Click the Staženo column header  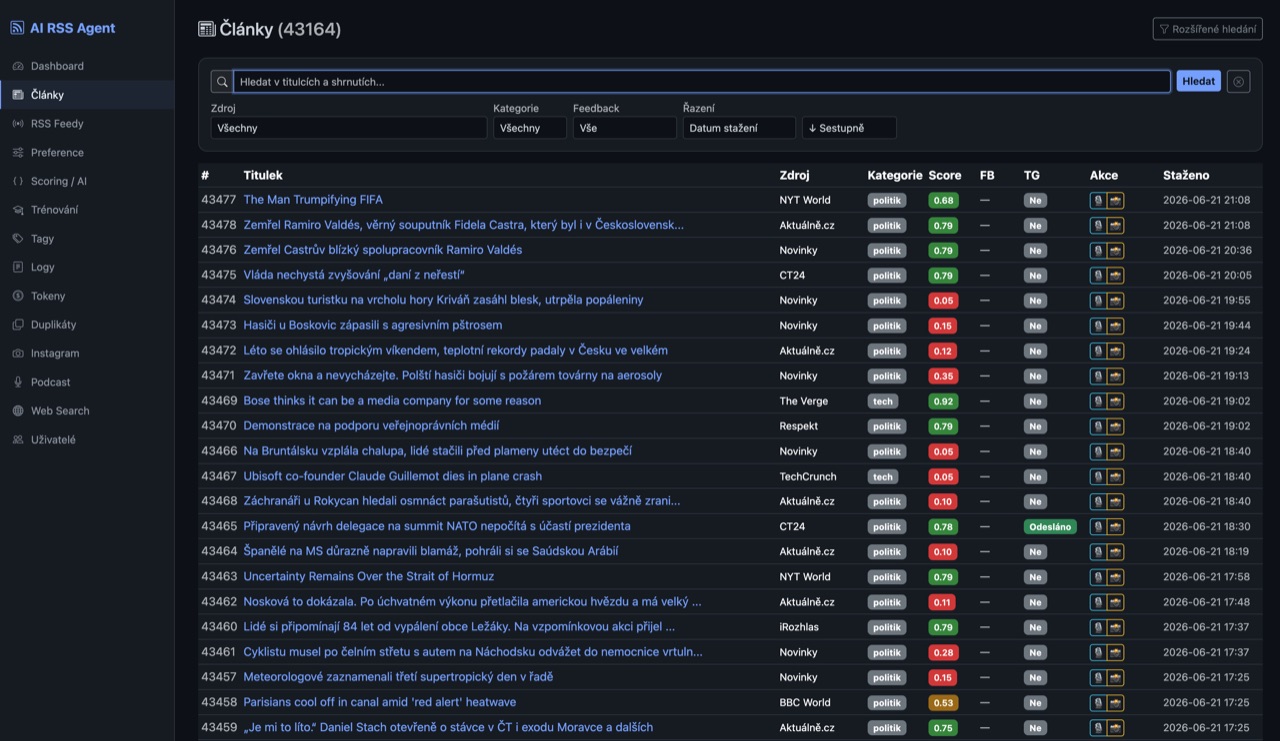(x=1186, y=175)
